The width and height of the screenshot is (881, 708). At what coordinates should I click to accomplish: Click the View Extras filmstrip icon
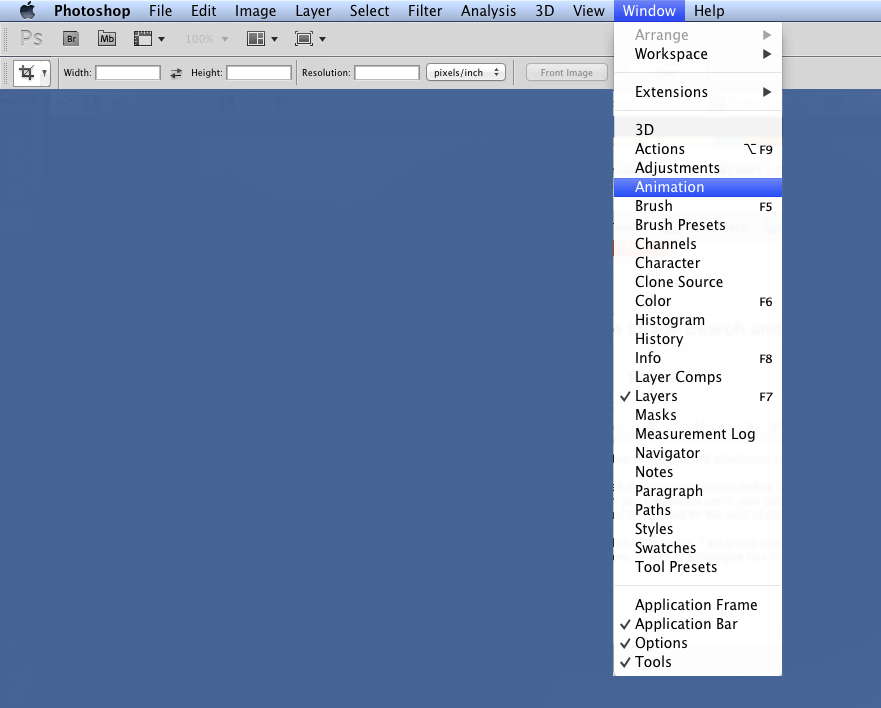coord(143,39)
